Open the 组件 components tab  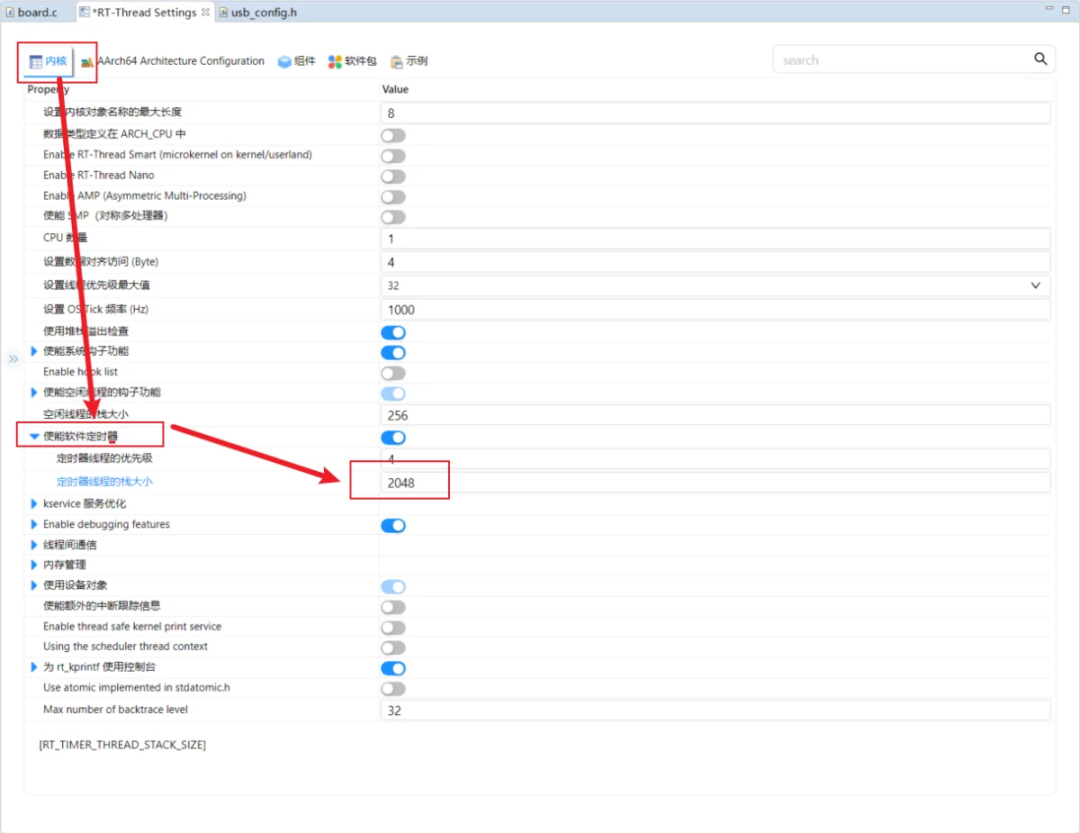(x=297, y=61)
